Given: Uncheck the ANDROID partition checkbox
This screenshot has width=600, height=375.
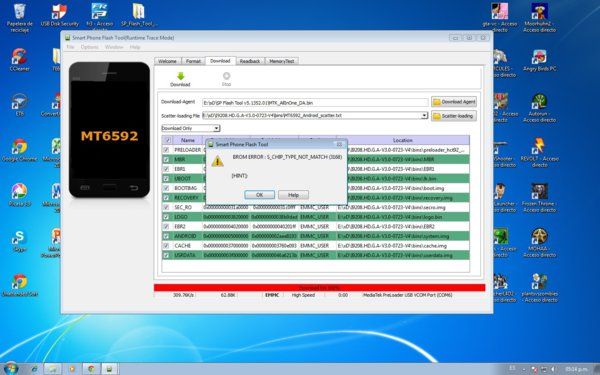Looking at the screenshot, I should coord(166,236).
